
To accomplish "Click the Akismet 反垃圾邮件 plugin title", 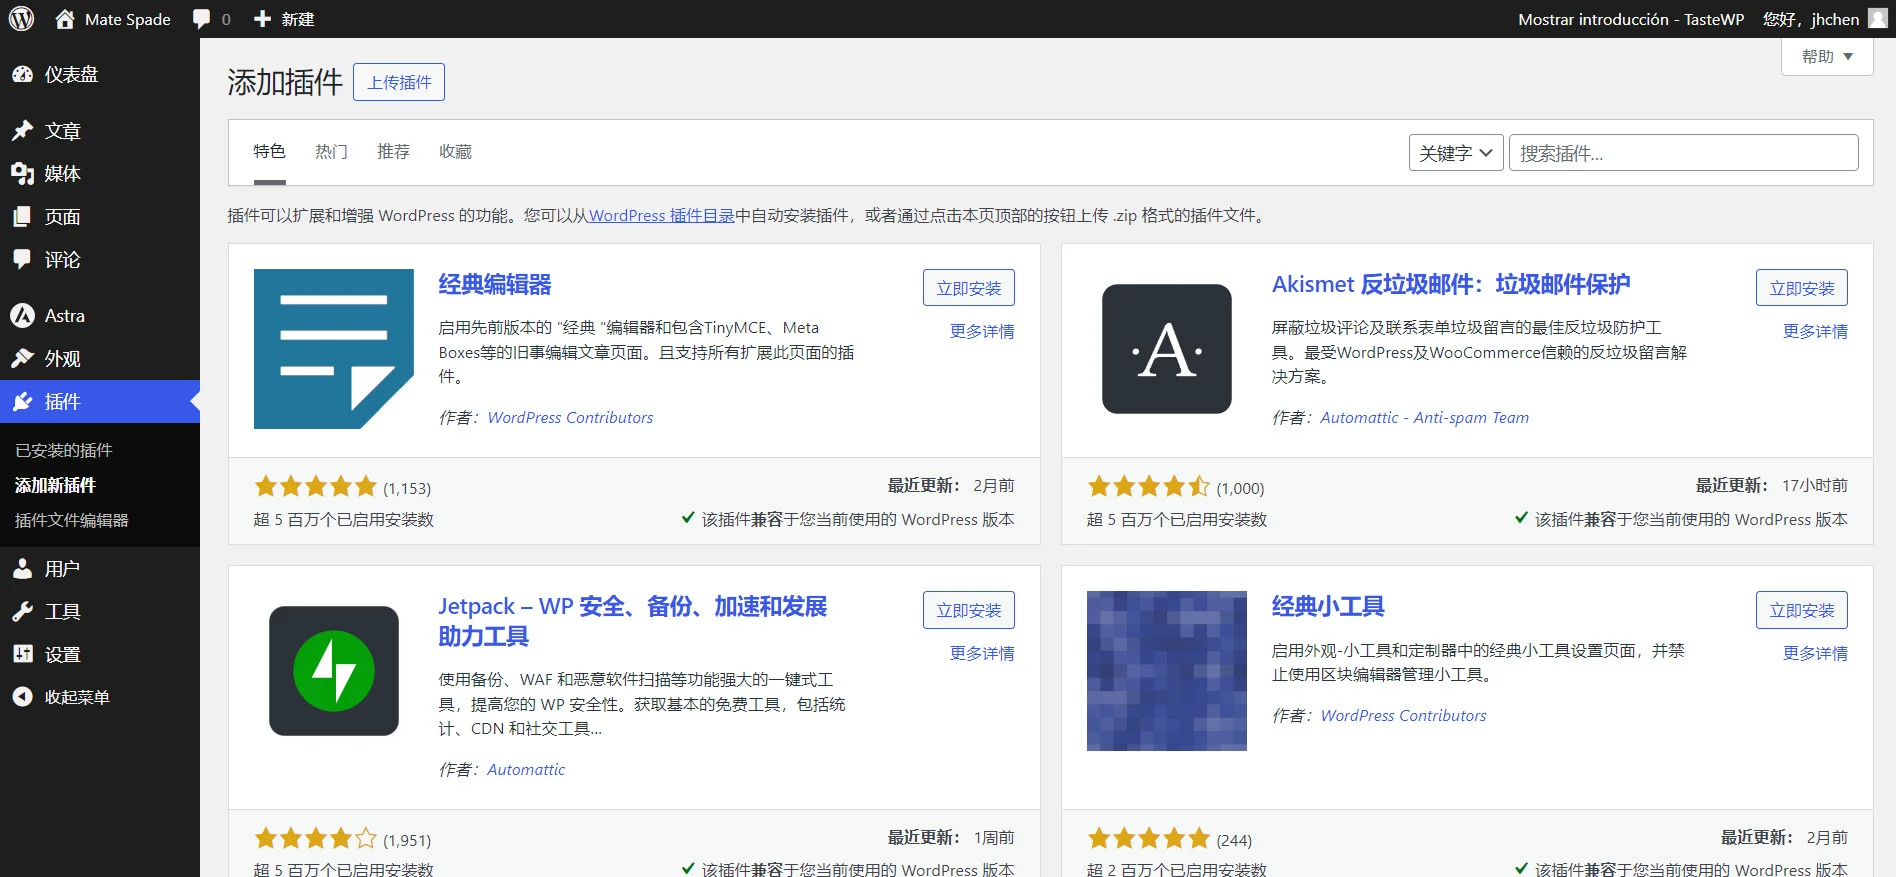I will [x=1451, y=285].
